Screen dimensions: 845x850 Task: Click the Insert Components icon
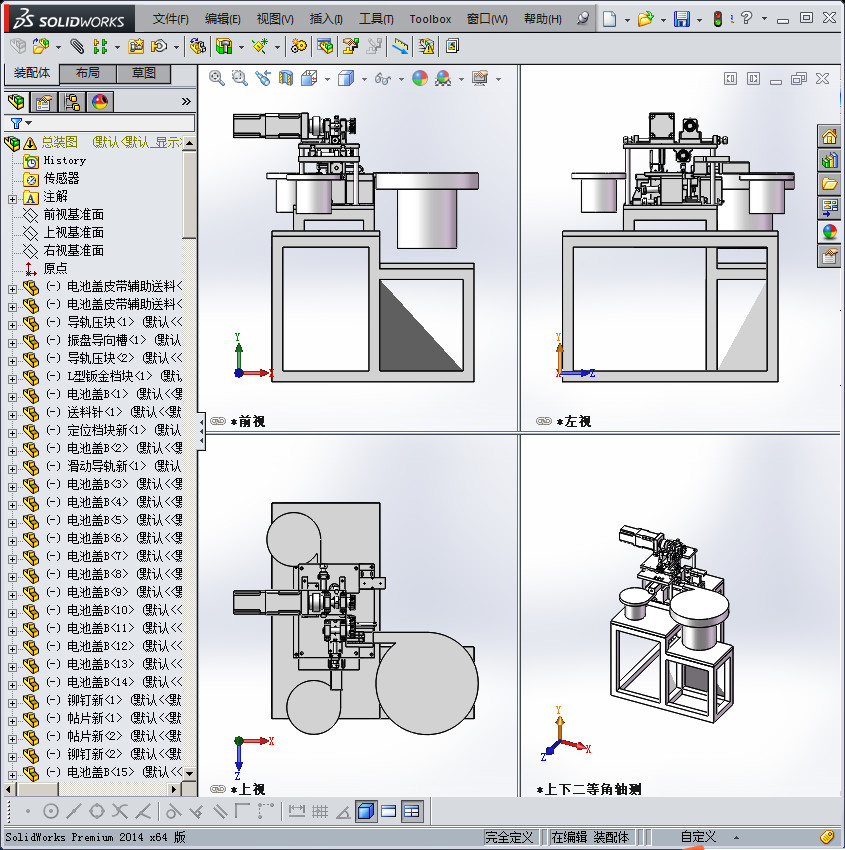(x=41, y=47)
